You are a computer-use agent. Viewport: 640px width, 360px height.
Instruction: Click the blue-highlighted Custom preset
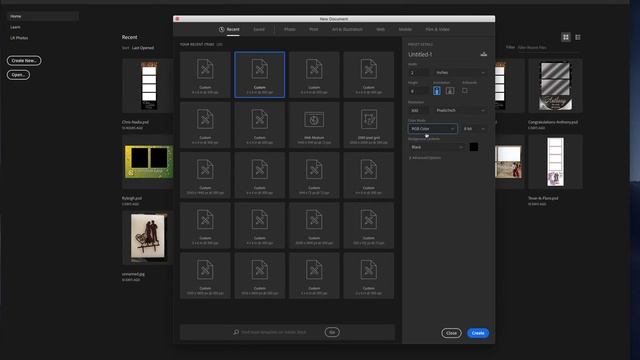pos(260,75)
